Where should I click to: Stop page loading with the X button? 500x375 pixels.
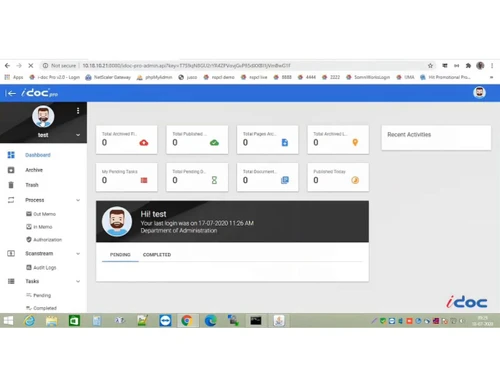[x=30, y=66]
